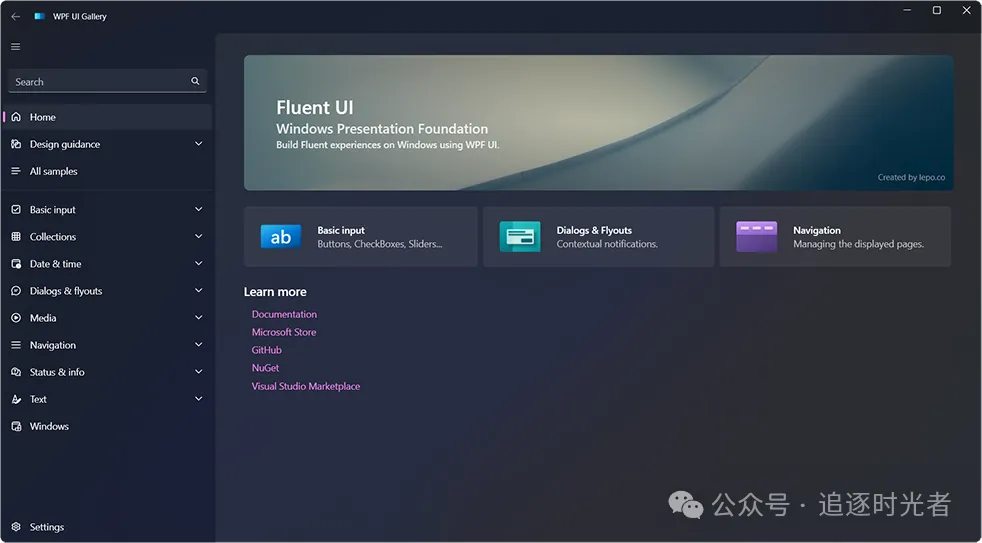
Task: Click the Basic input checkbox icon in sidebar
Action: pos(16,210)
